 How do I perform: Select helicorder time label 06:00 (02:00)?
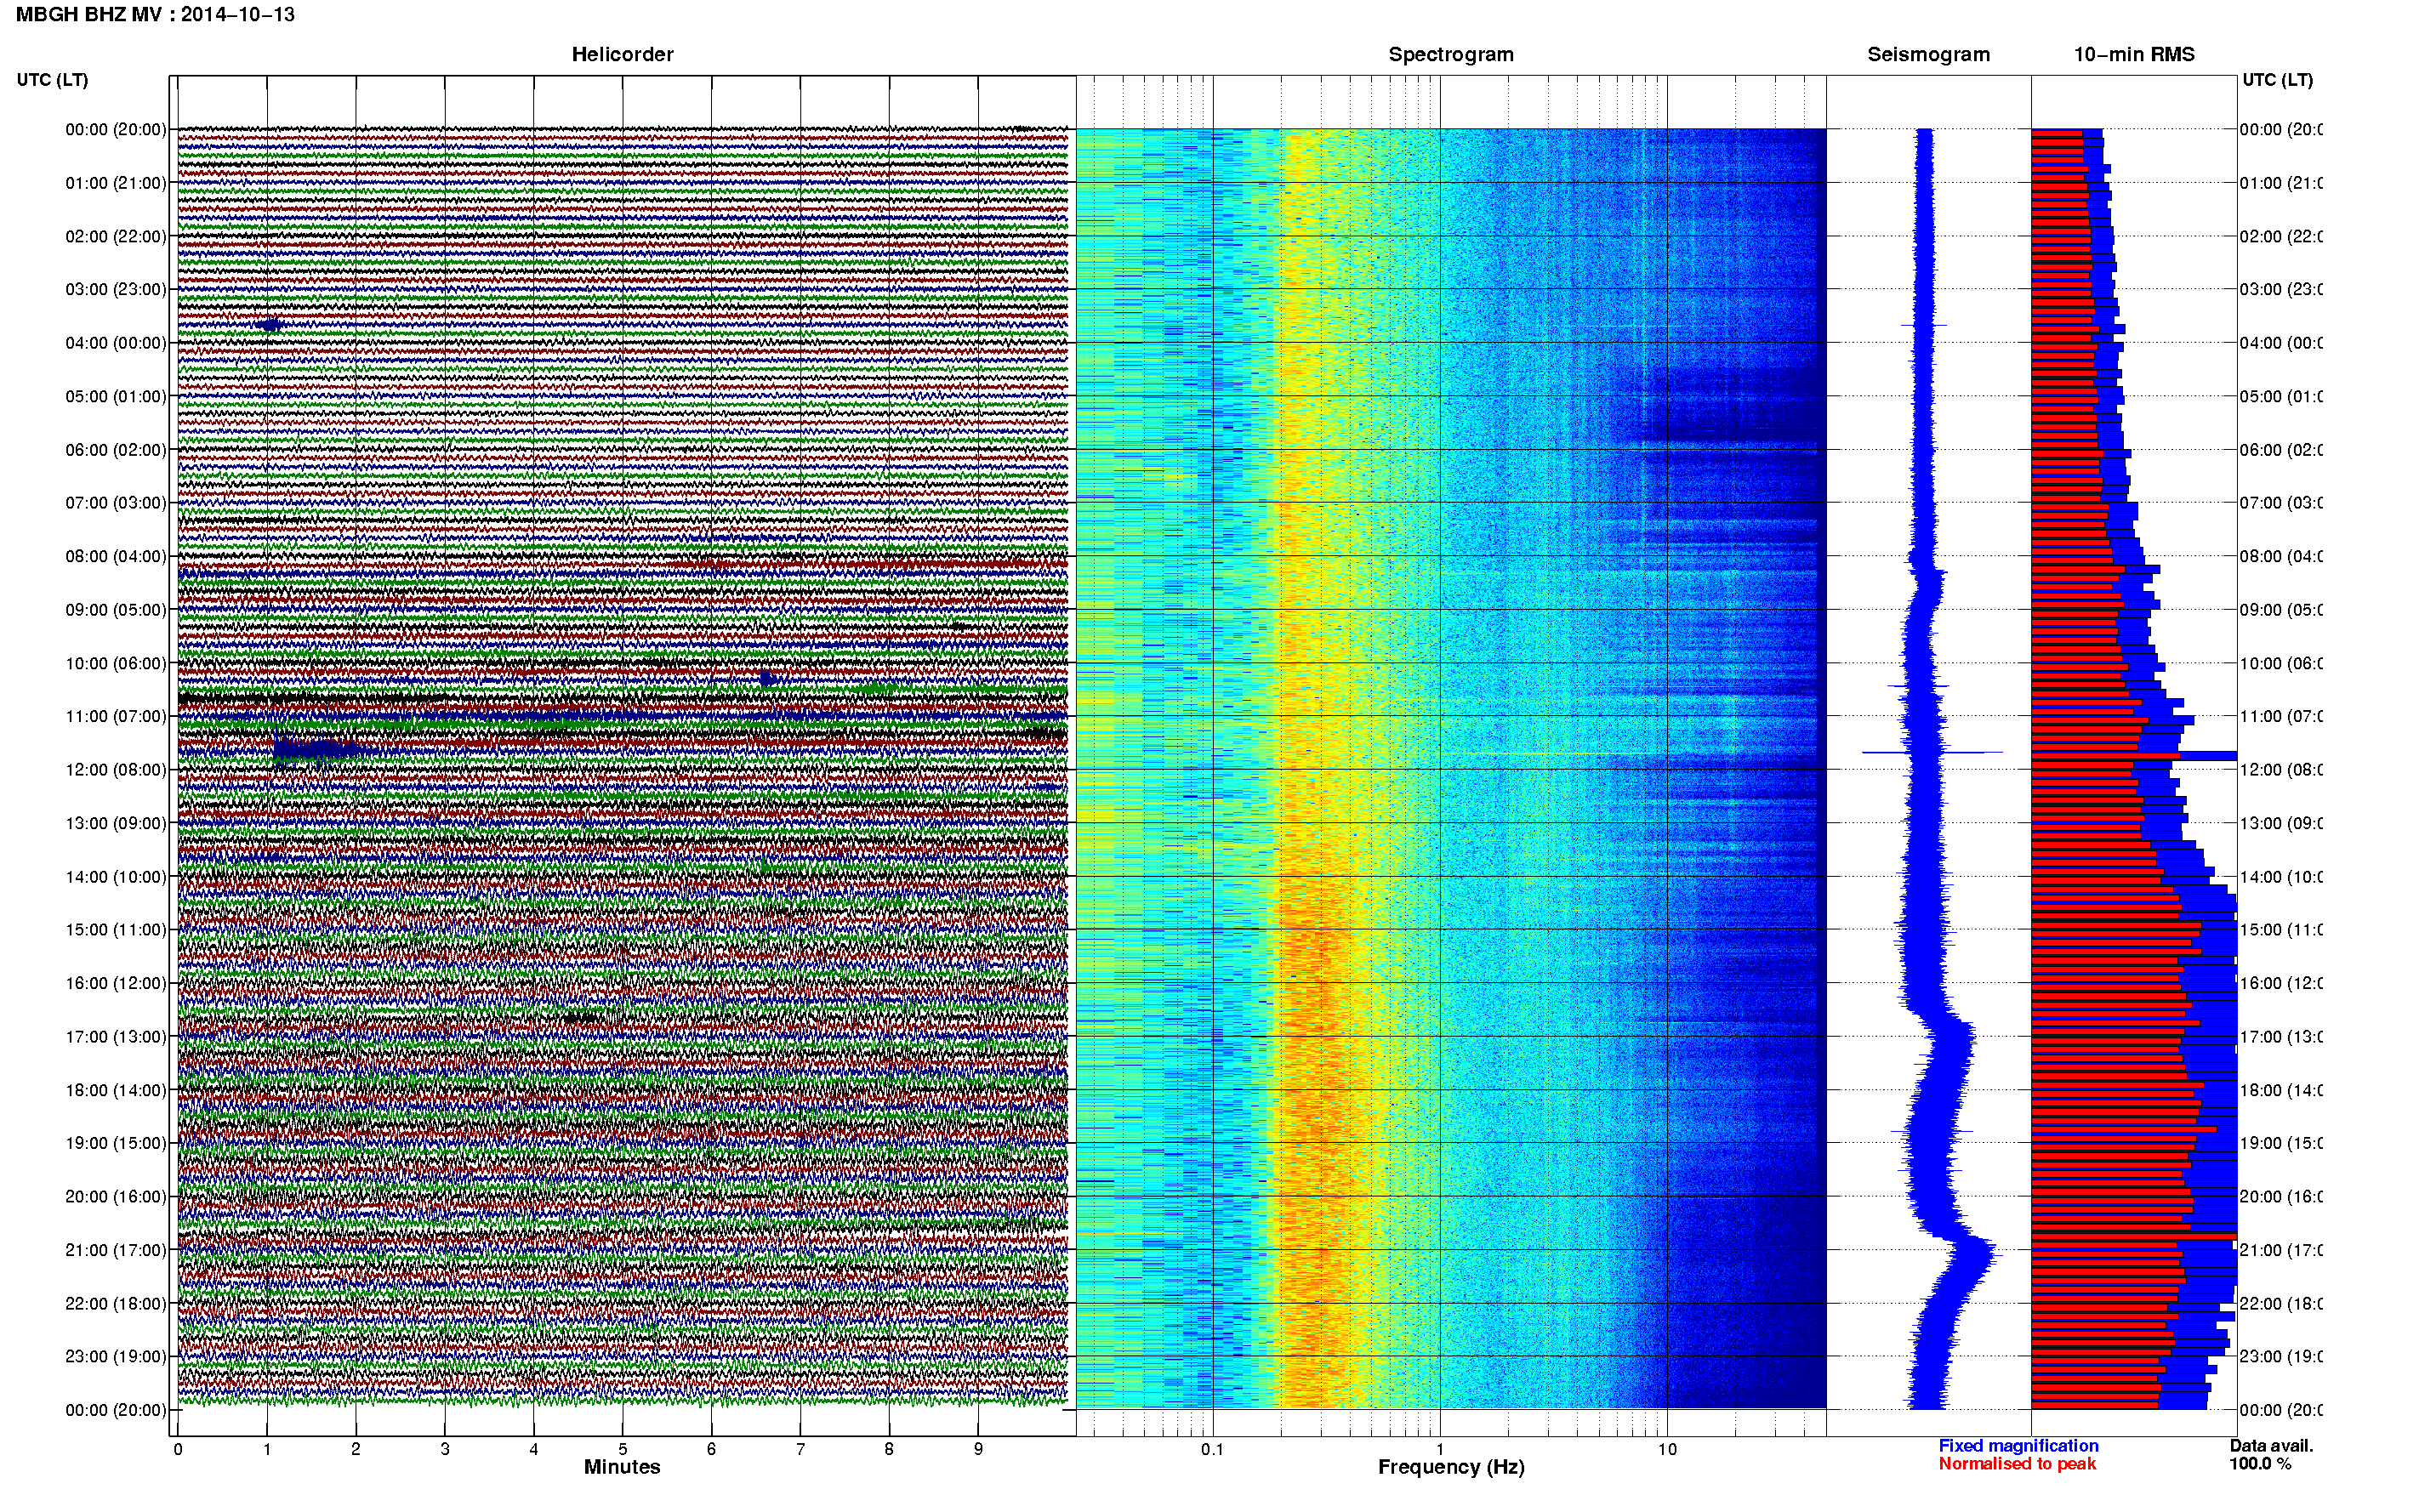pyautogui.click(x=116, y=450)
